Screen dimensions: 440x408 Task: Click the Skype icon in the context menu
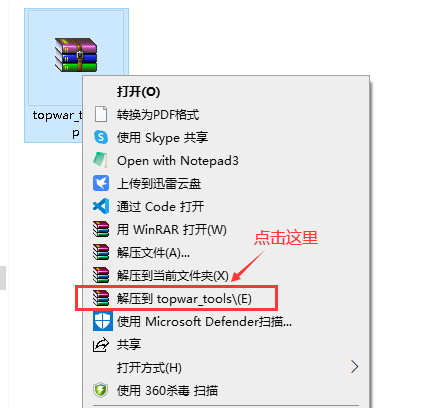pyautogui.click(x=101, y=137)
